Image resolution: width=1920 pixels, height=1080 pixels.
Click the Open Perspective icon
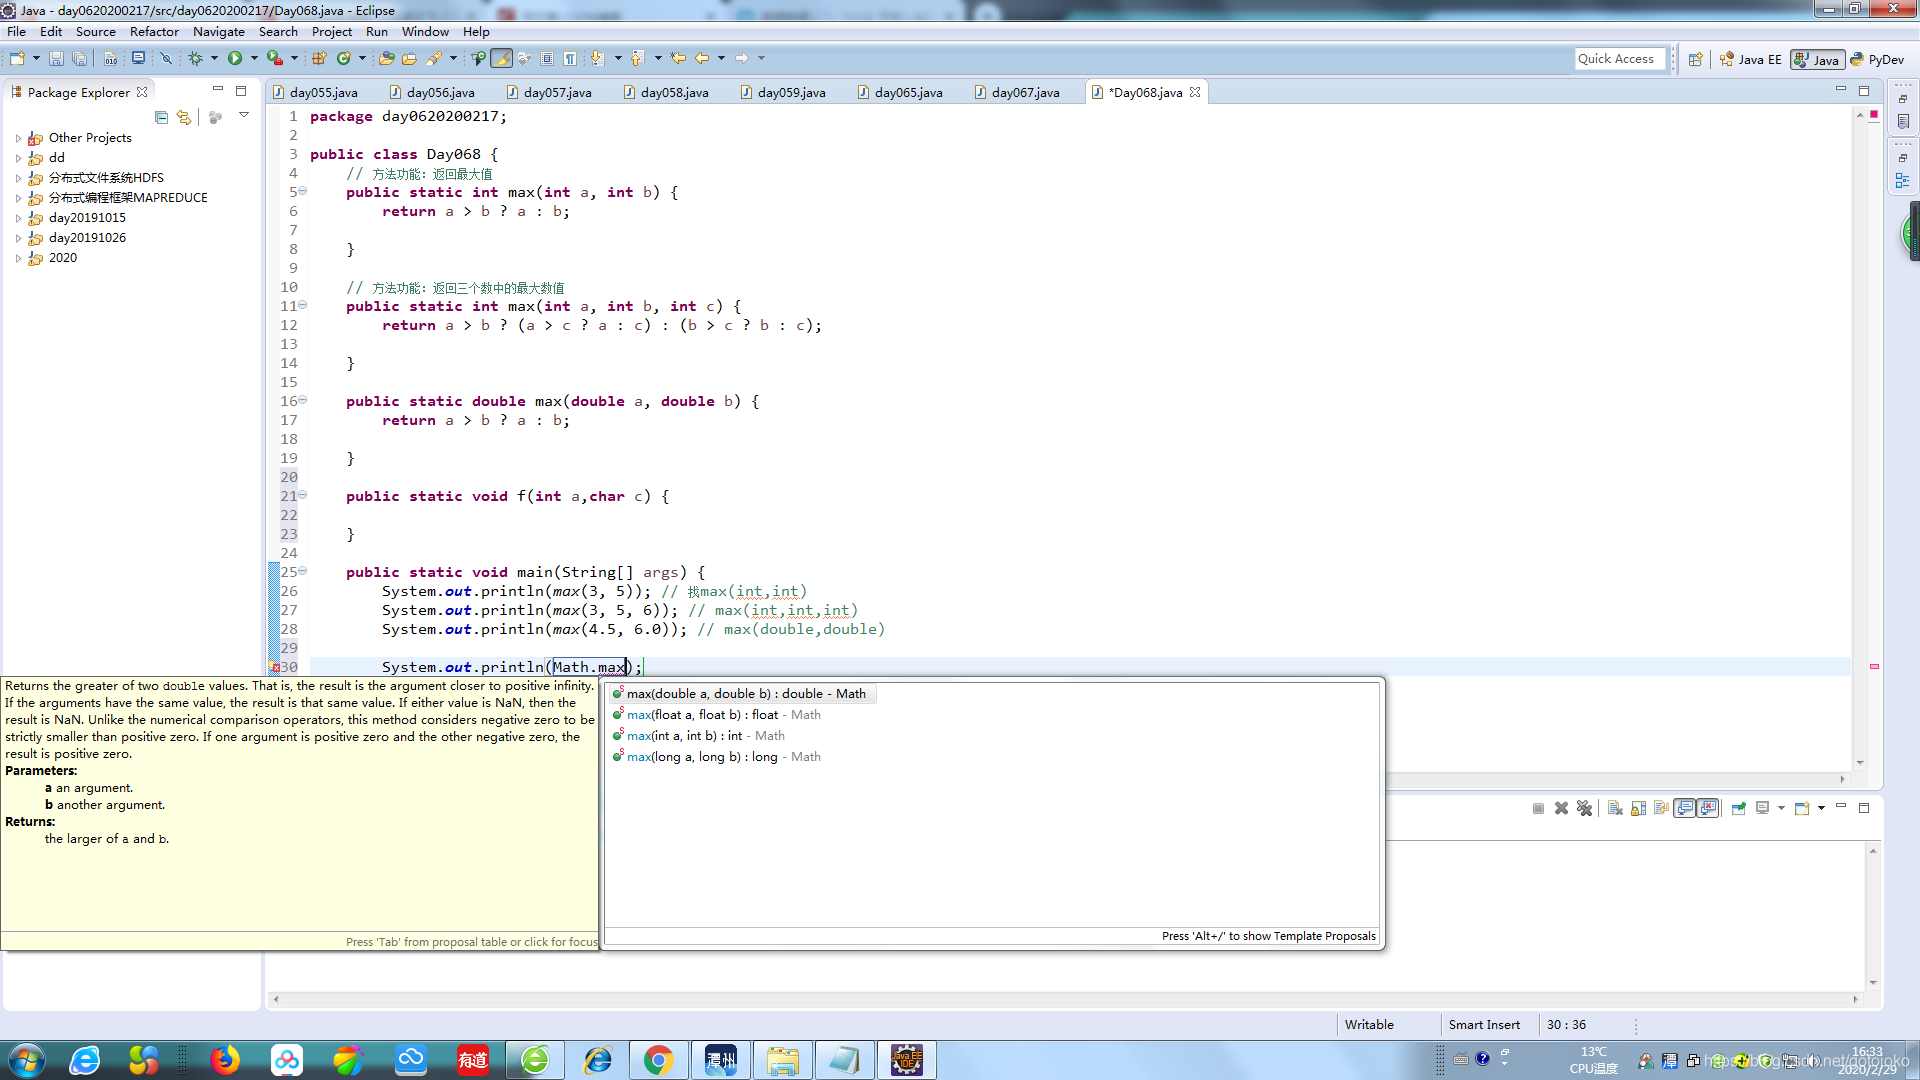pos(1695,59)
